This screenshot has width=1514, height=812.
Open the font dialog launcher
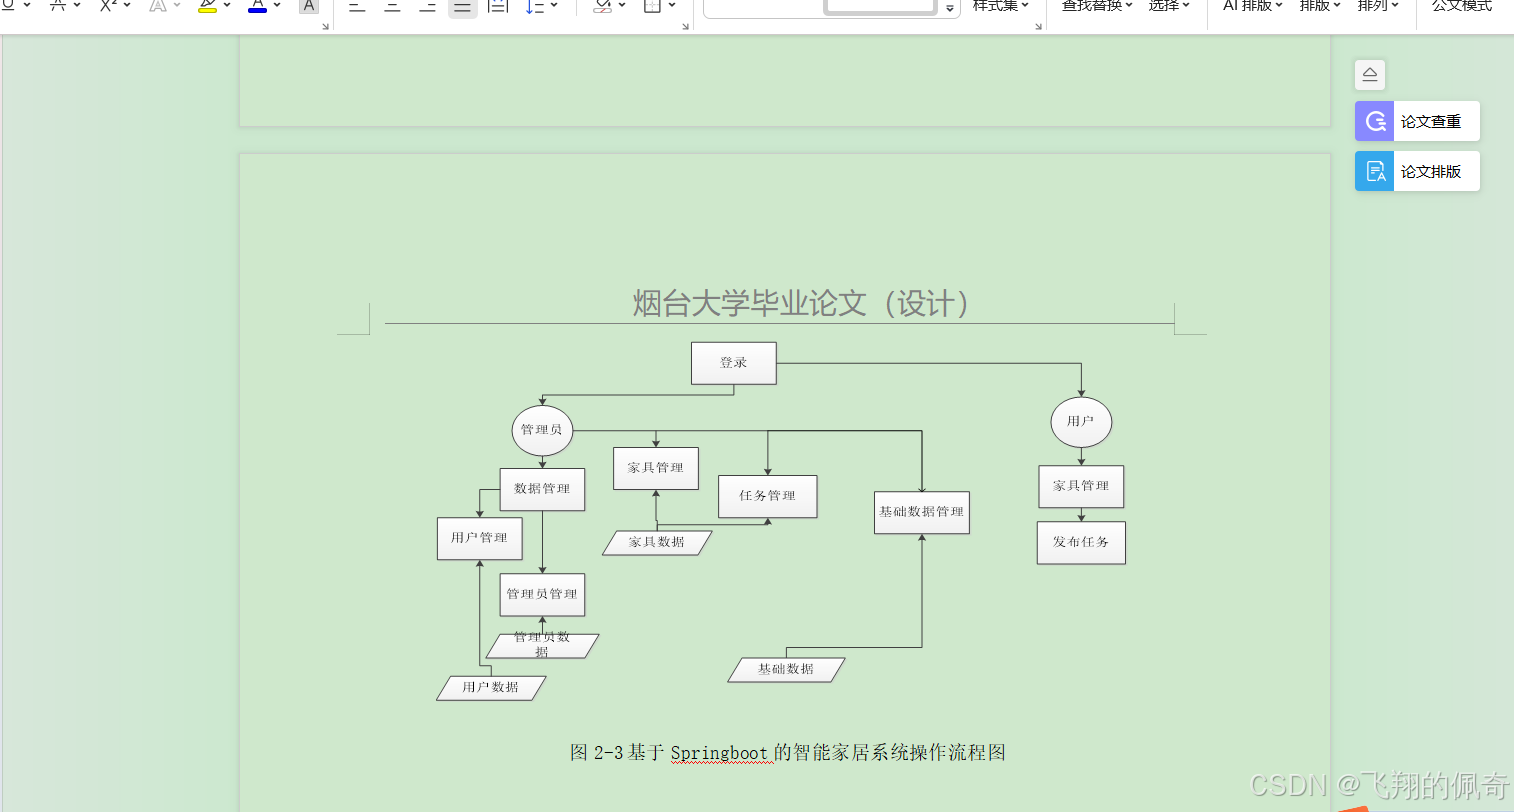tap(326, 26)
